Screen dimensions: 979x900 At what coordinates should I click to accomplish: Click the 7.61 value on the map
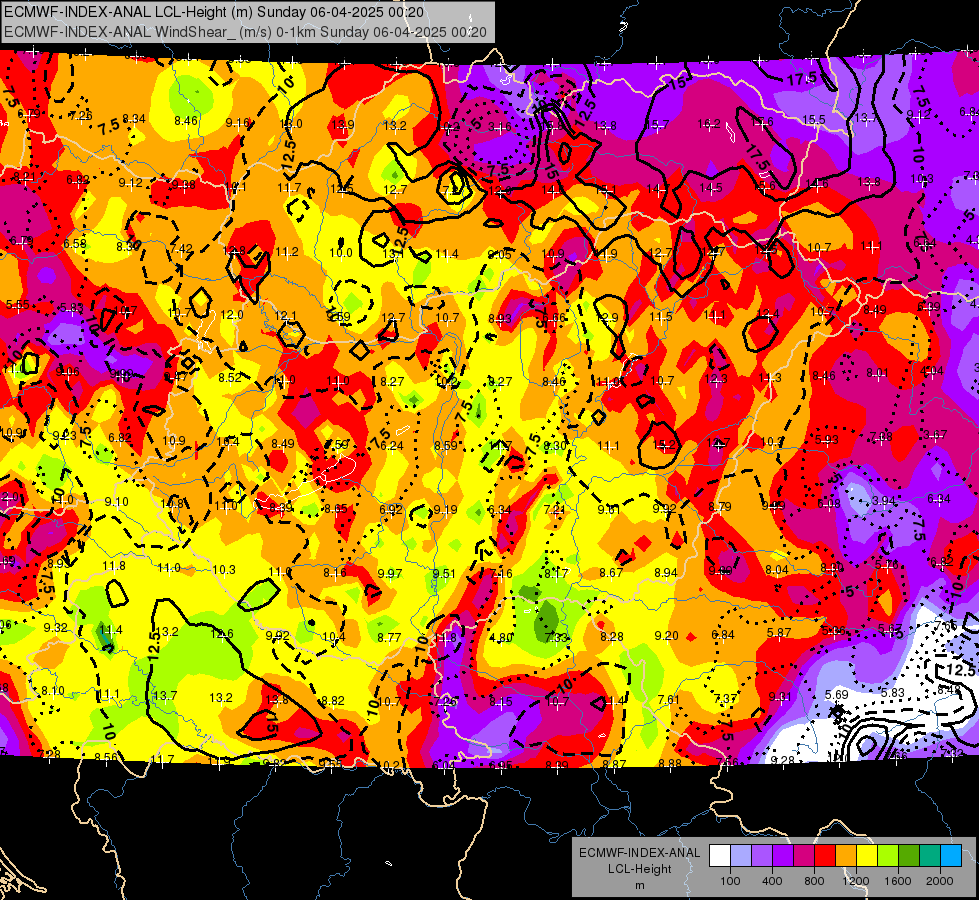pyautogui.click(x=668, y=700)
